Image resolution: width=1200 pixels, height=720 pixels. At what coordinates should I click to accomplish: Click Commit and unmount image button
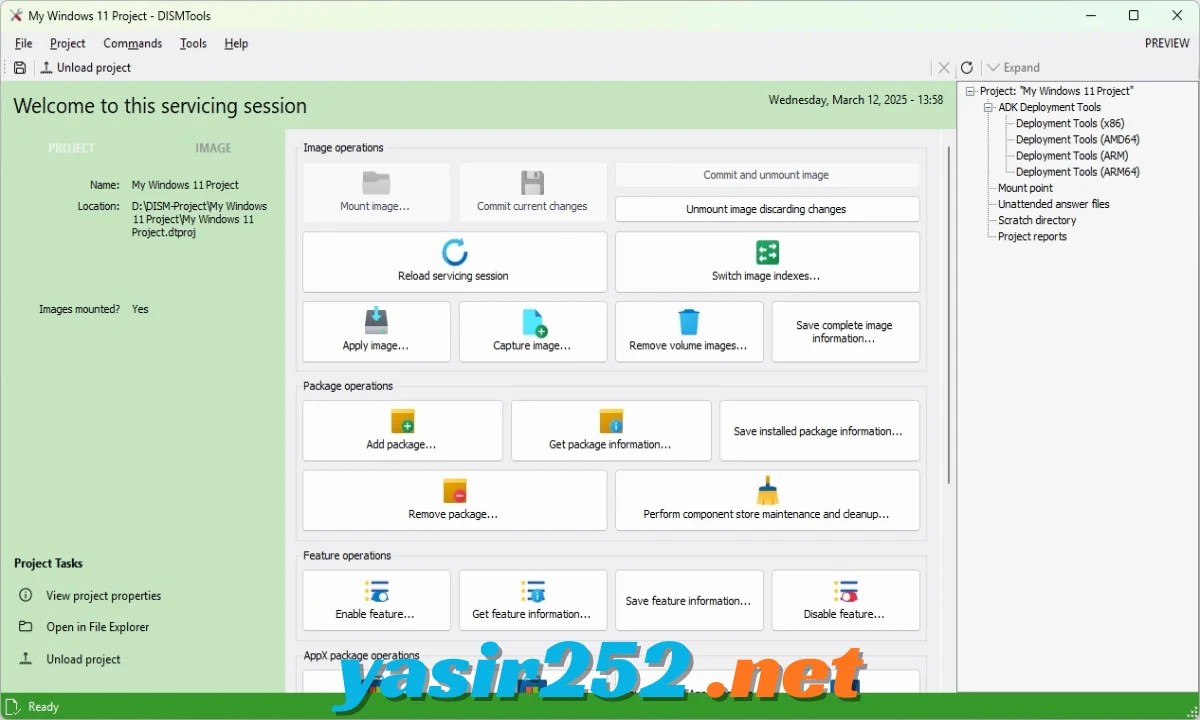coord(767,175)
